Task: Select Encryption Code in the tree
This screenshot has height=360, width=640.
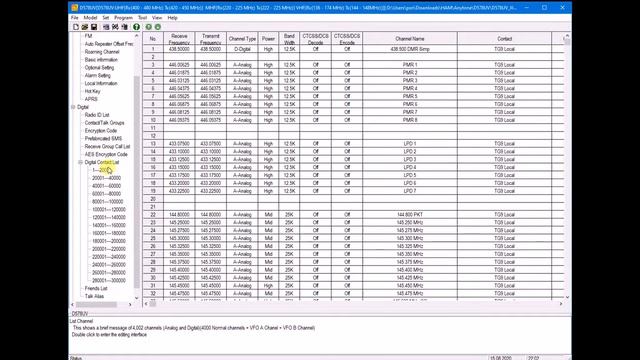Action: pos(101,131)
